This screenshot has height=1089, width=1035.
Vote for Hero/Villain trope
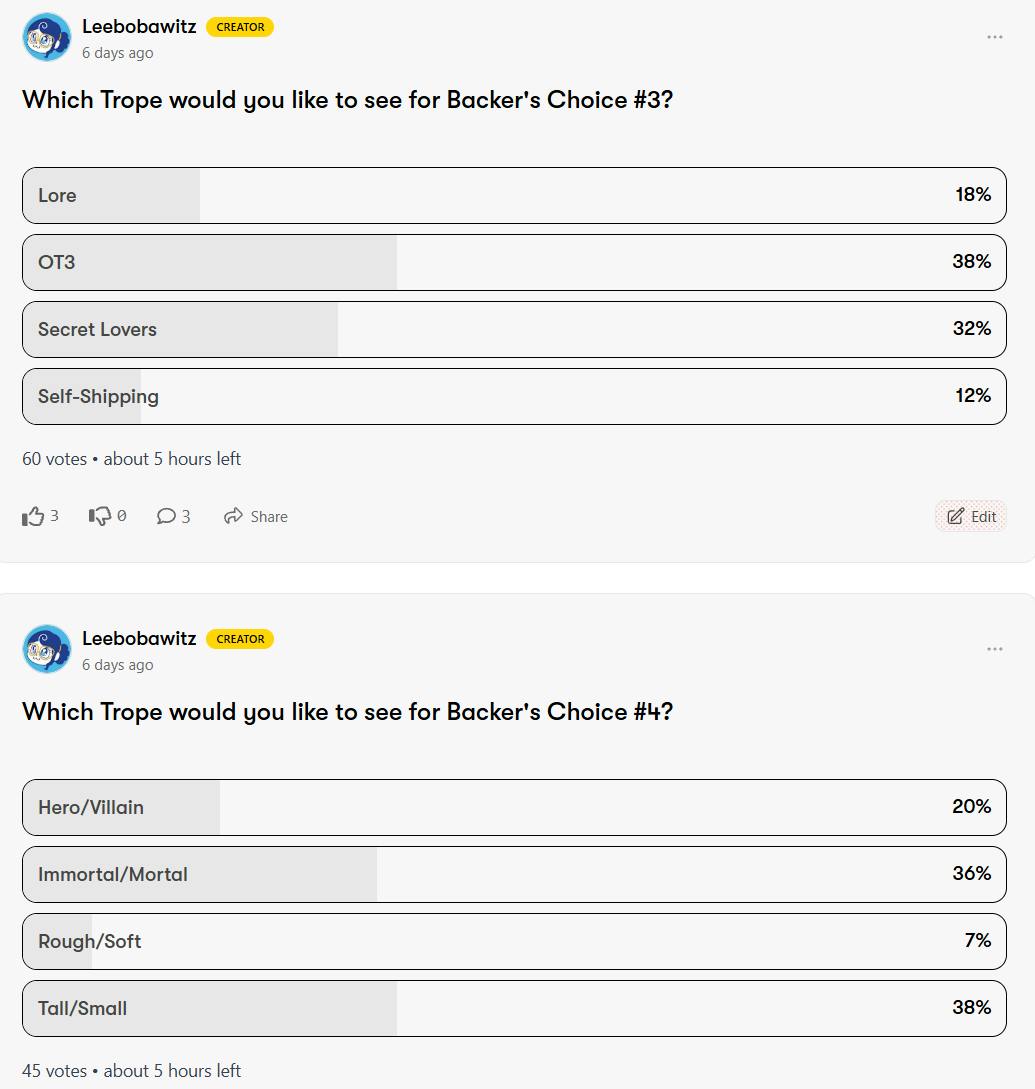(x=514, y=807)
